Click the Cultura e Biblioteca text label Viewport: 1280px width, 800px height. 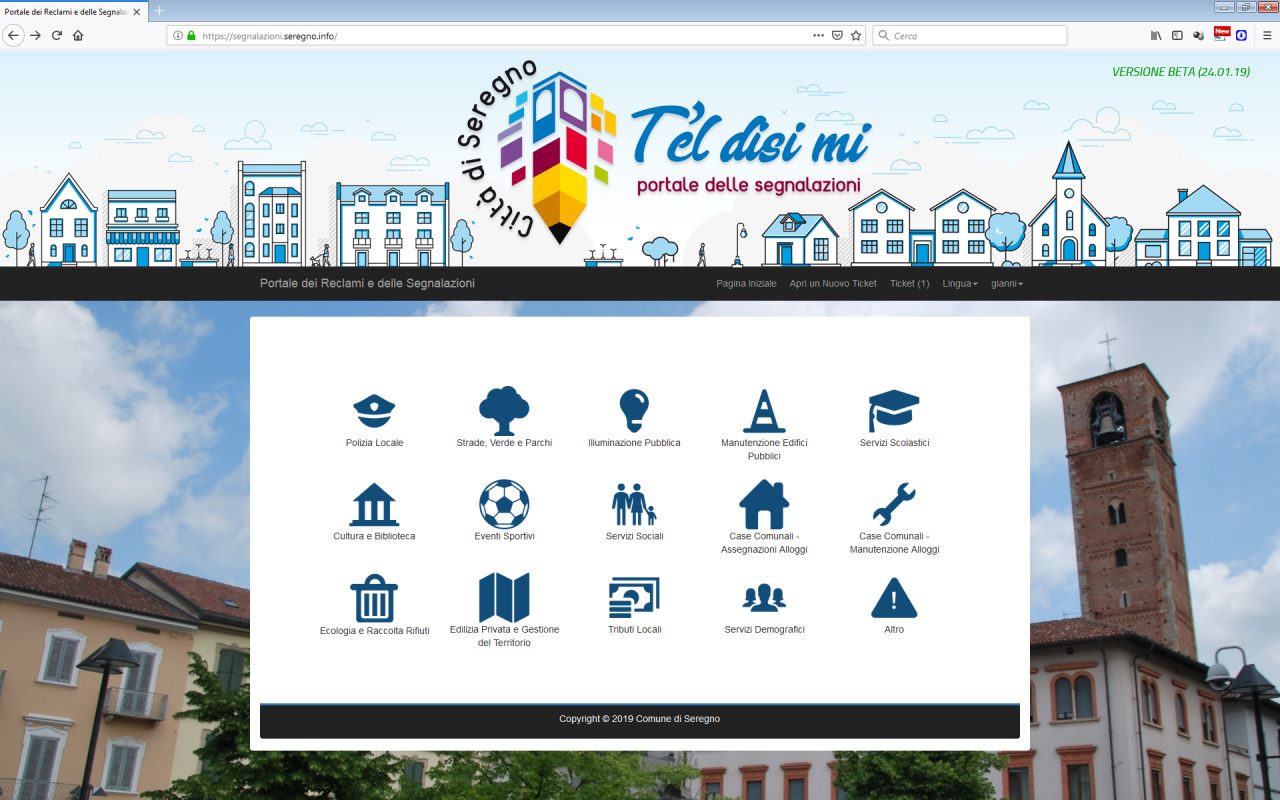click(x=374, y=537)
